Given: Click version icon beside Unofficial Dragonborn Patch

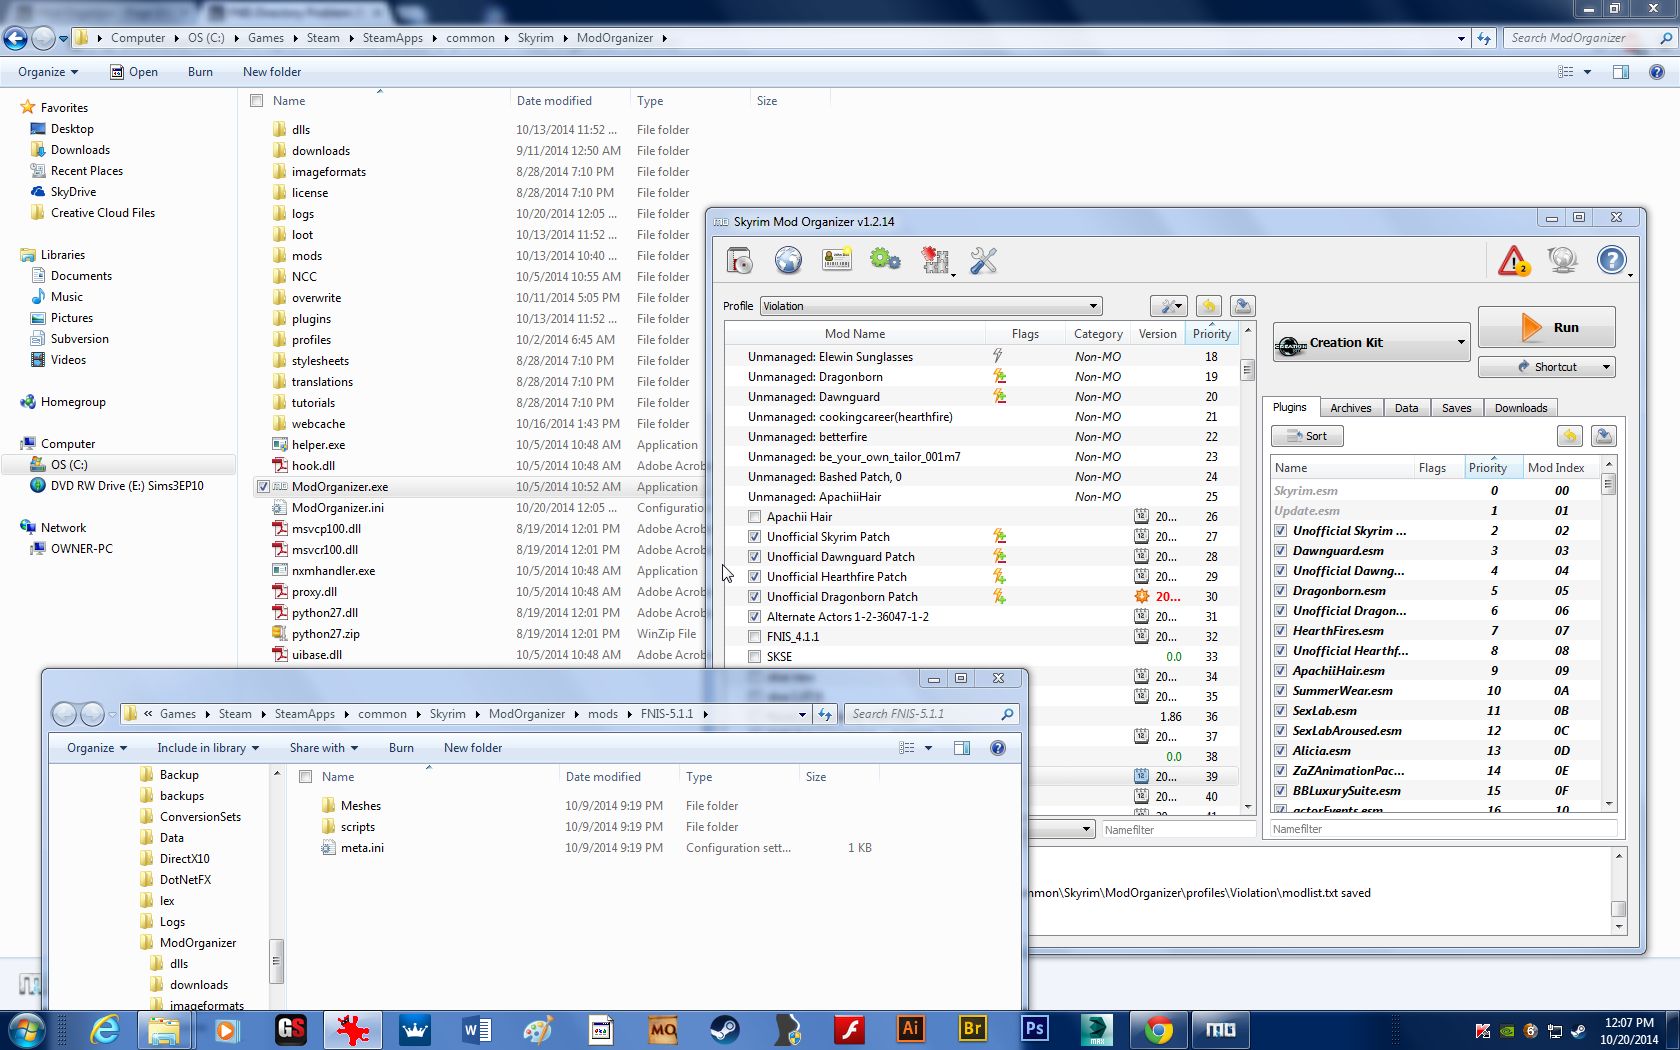Looking at the screenshot, I should click(1141, 596).
